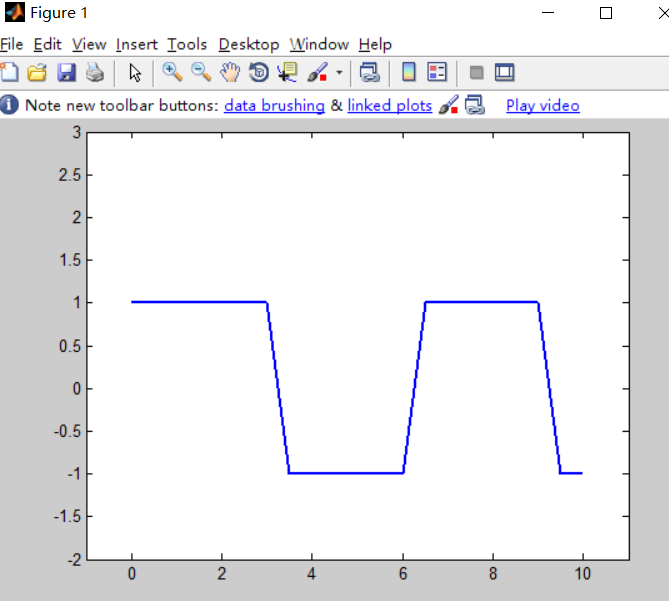669x601 pixels.
Task: Click the 'Play video' link
Action: (x=543, y=105)
